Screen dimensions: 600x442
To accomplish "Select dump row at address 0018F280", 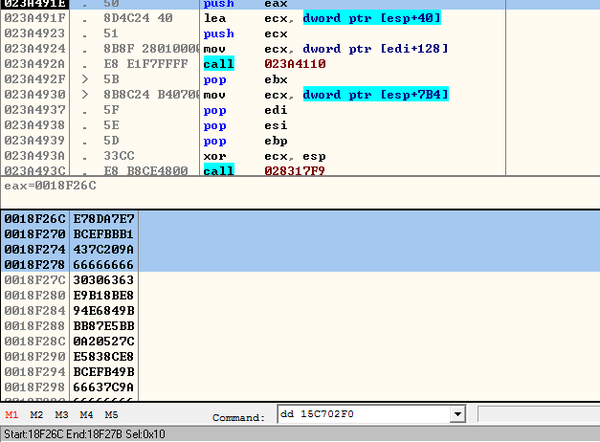I will (300, 295).
